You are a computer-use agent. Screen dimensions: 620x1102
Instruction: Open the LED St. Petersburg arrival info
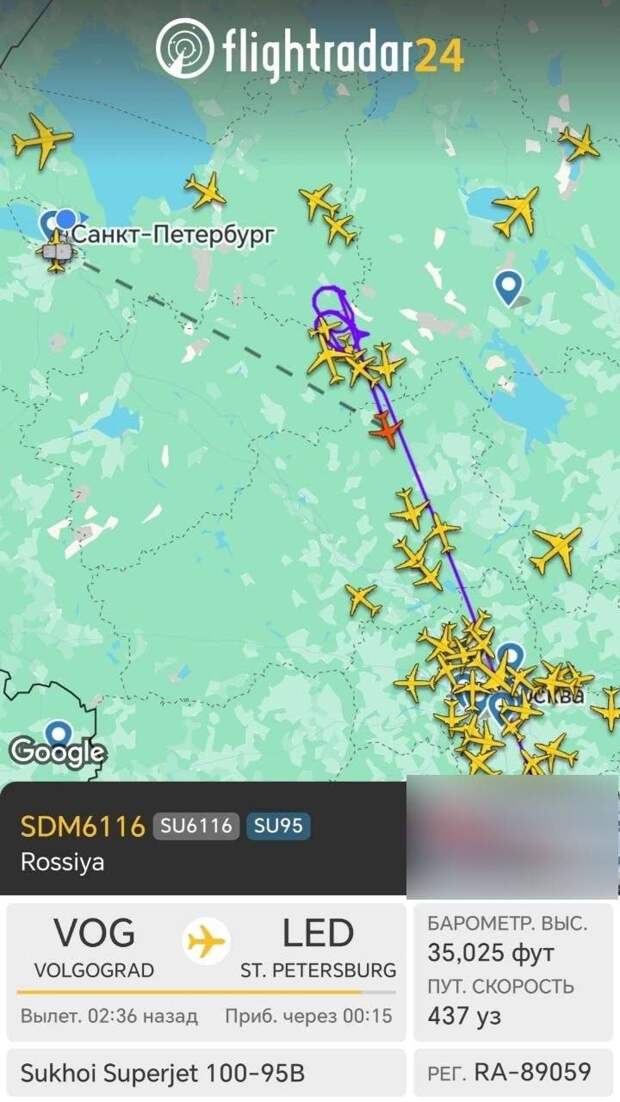pyautogui.click(x=318, y=947)
